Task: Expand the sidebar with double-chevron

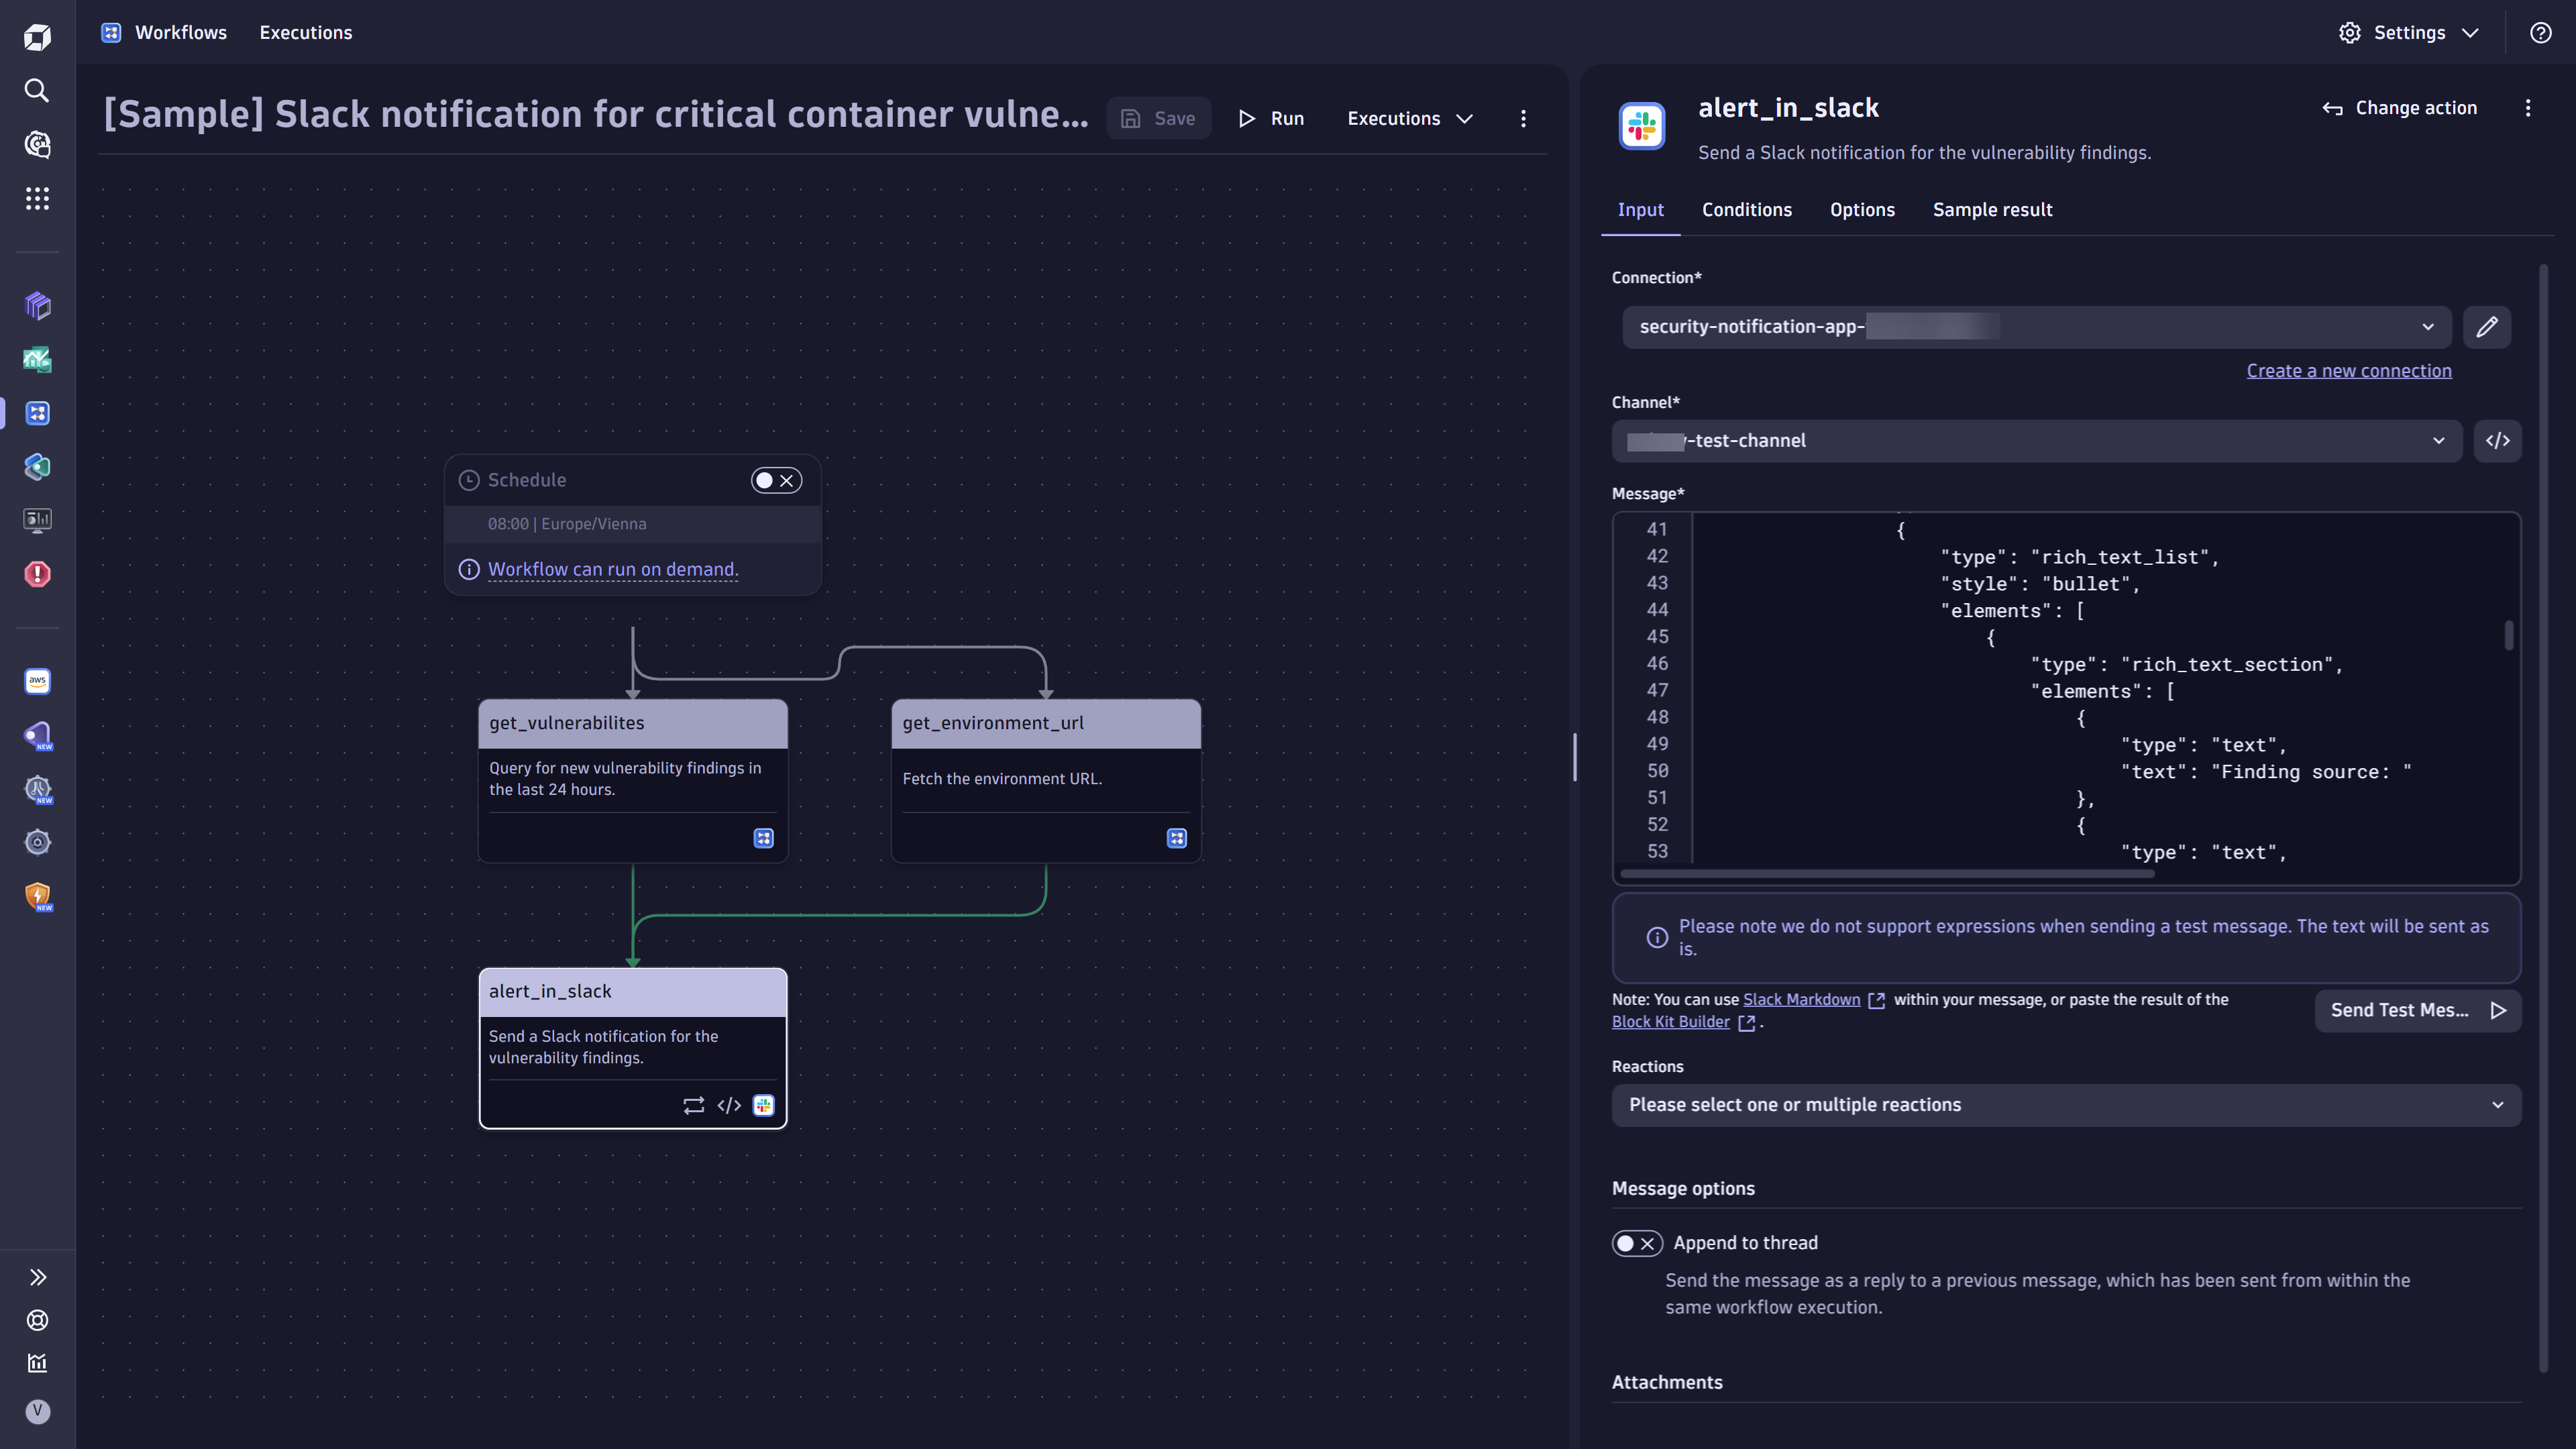Action: 37,1277
